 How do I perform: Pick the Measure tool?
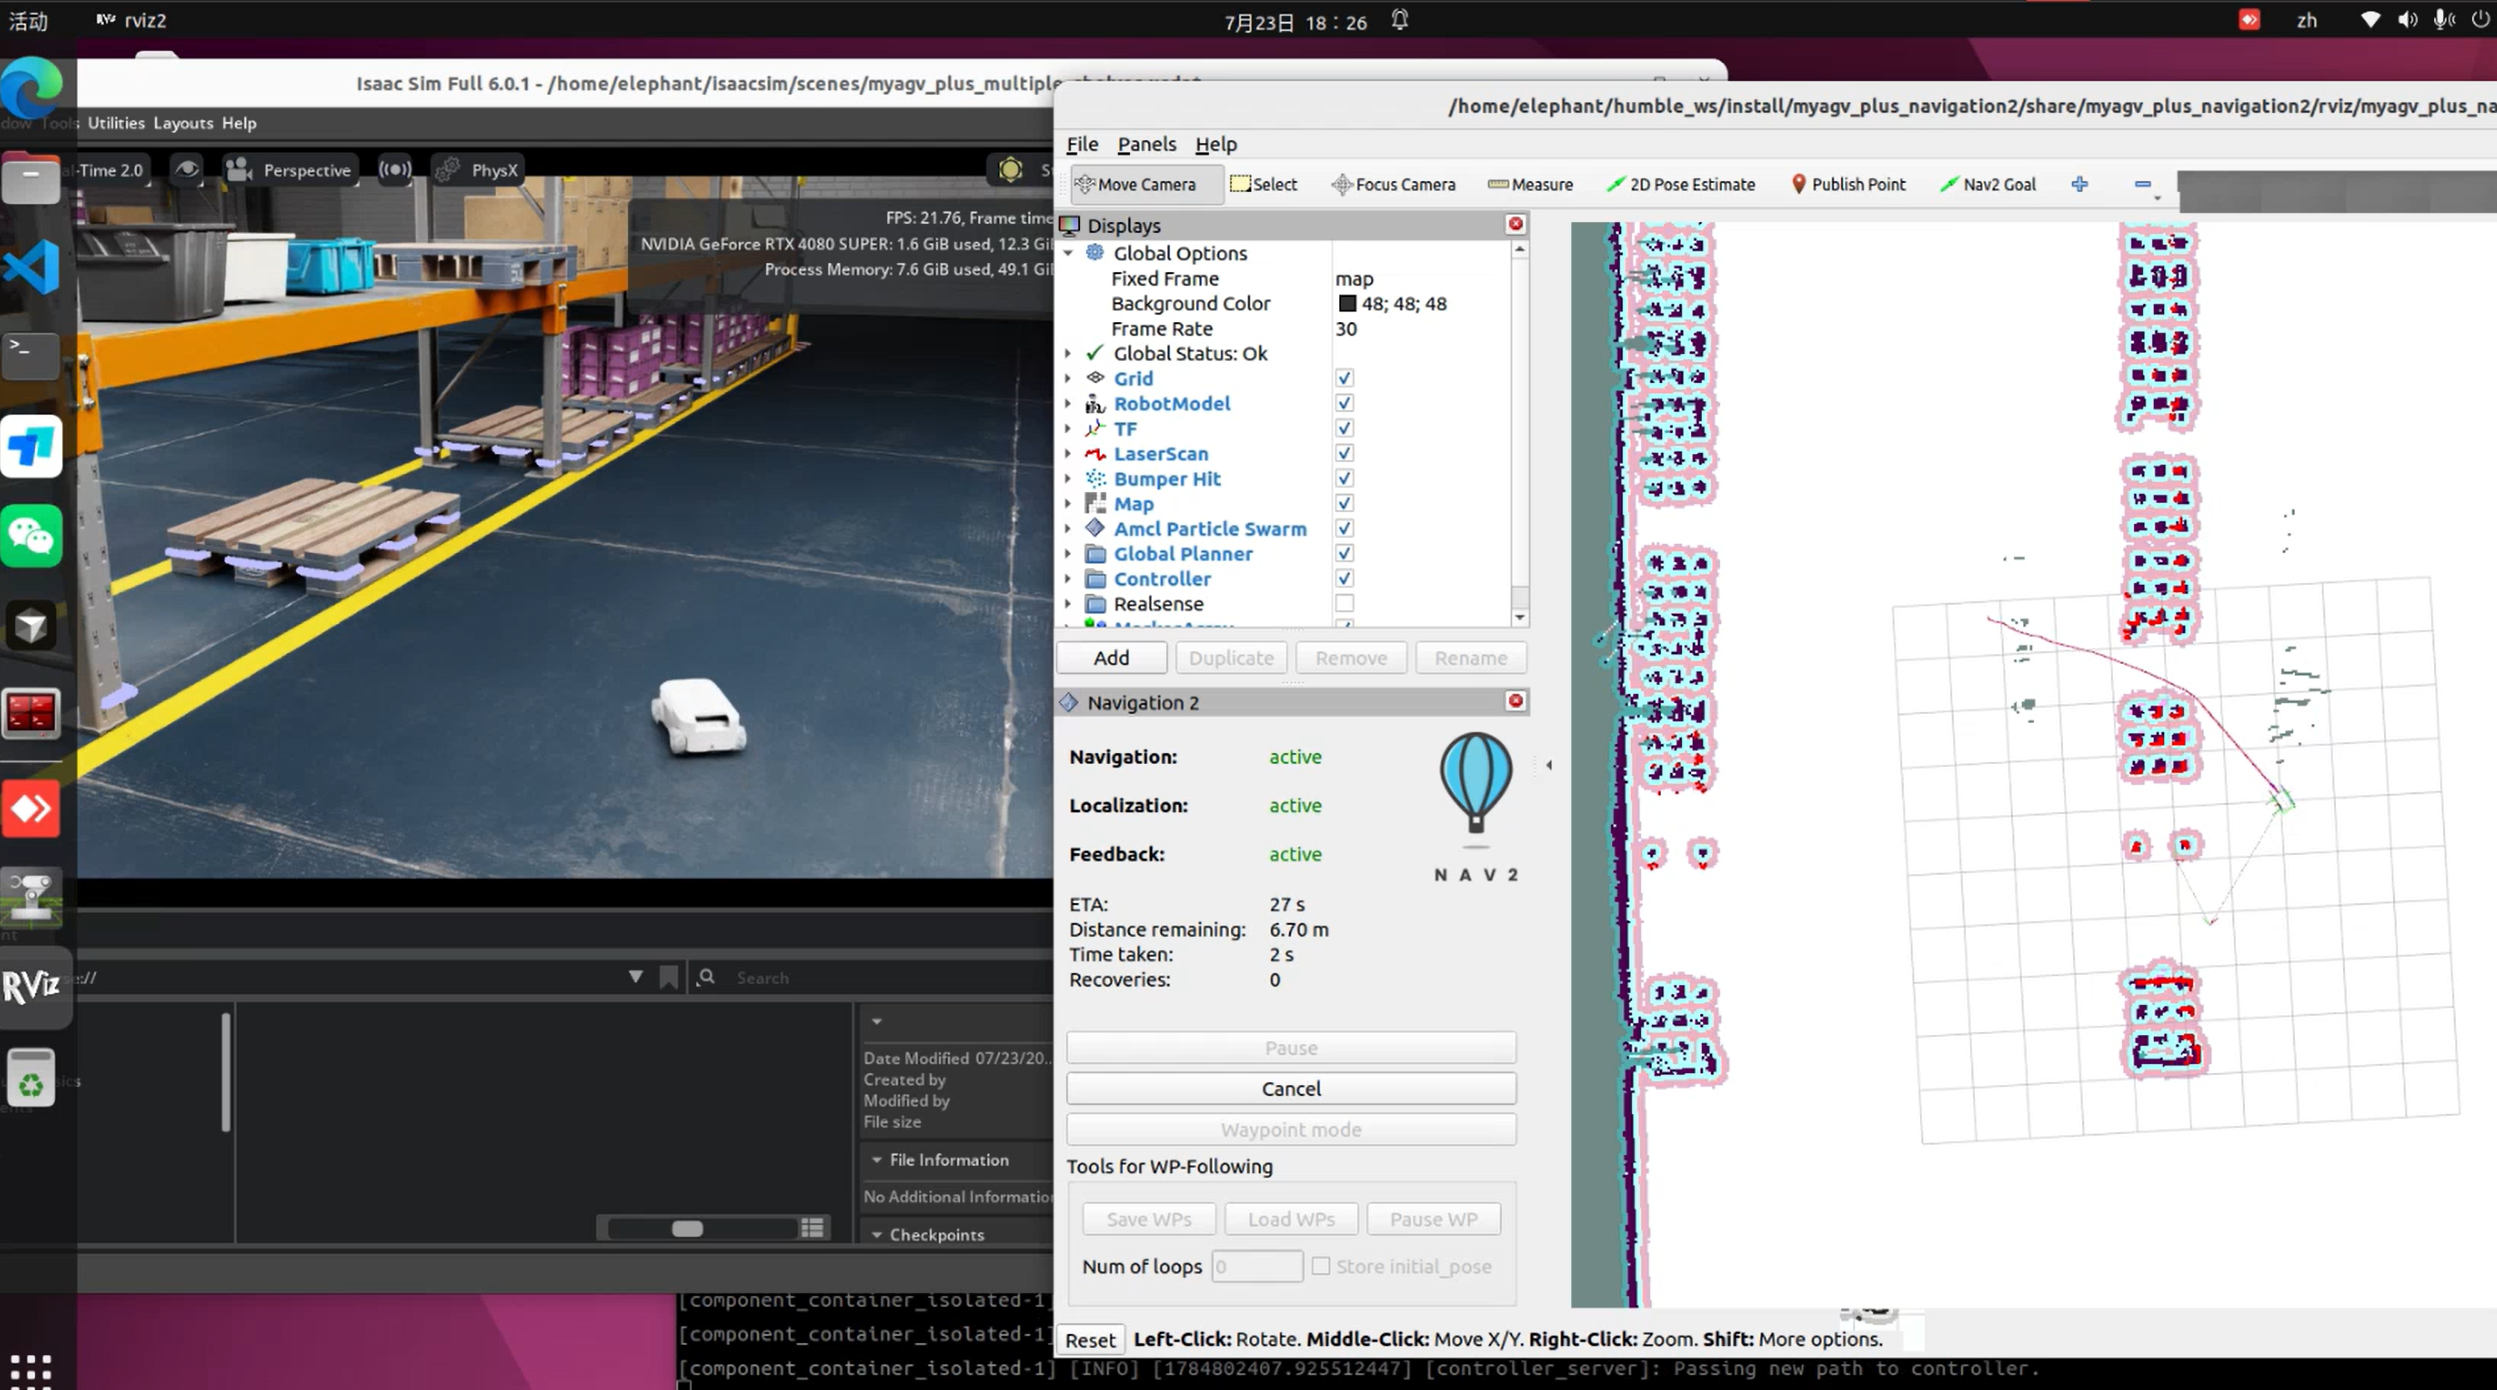[x=1530, y=184]
